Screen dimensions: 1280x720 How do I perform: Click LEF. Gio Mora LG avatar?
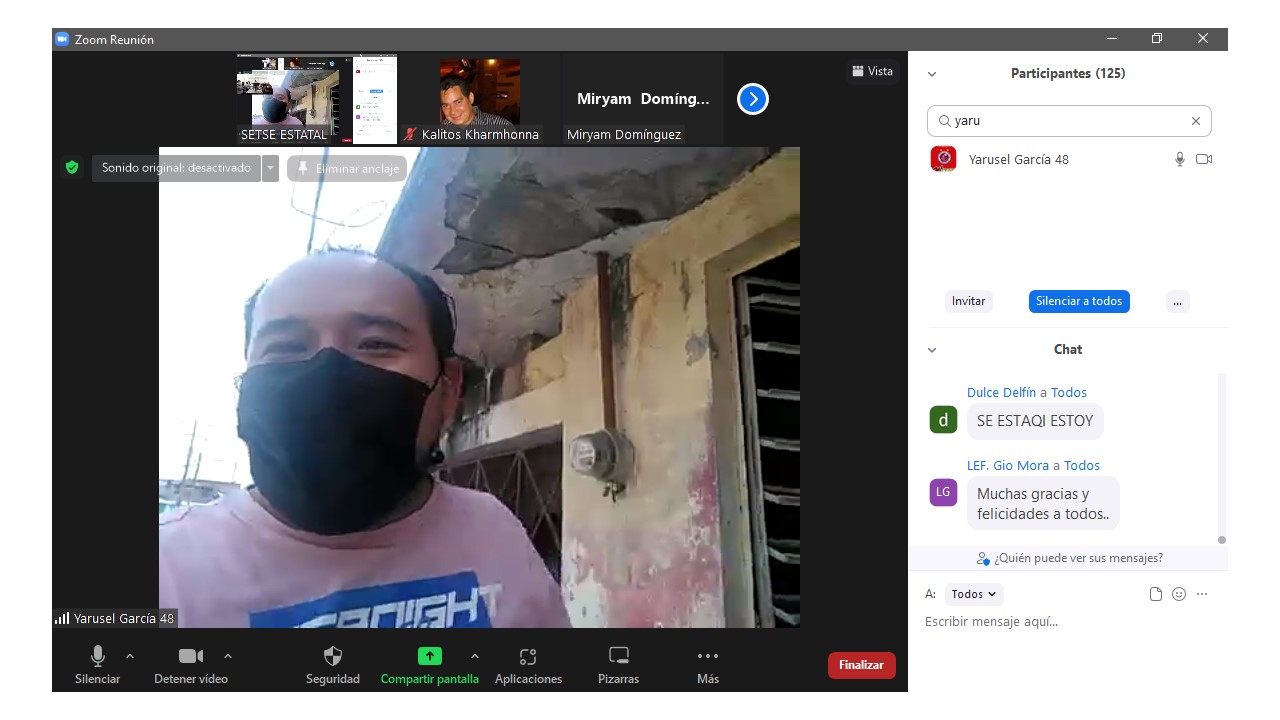click(x=943, y=492)
